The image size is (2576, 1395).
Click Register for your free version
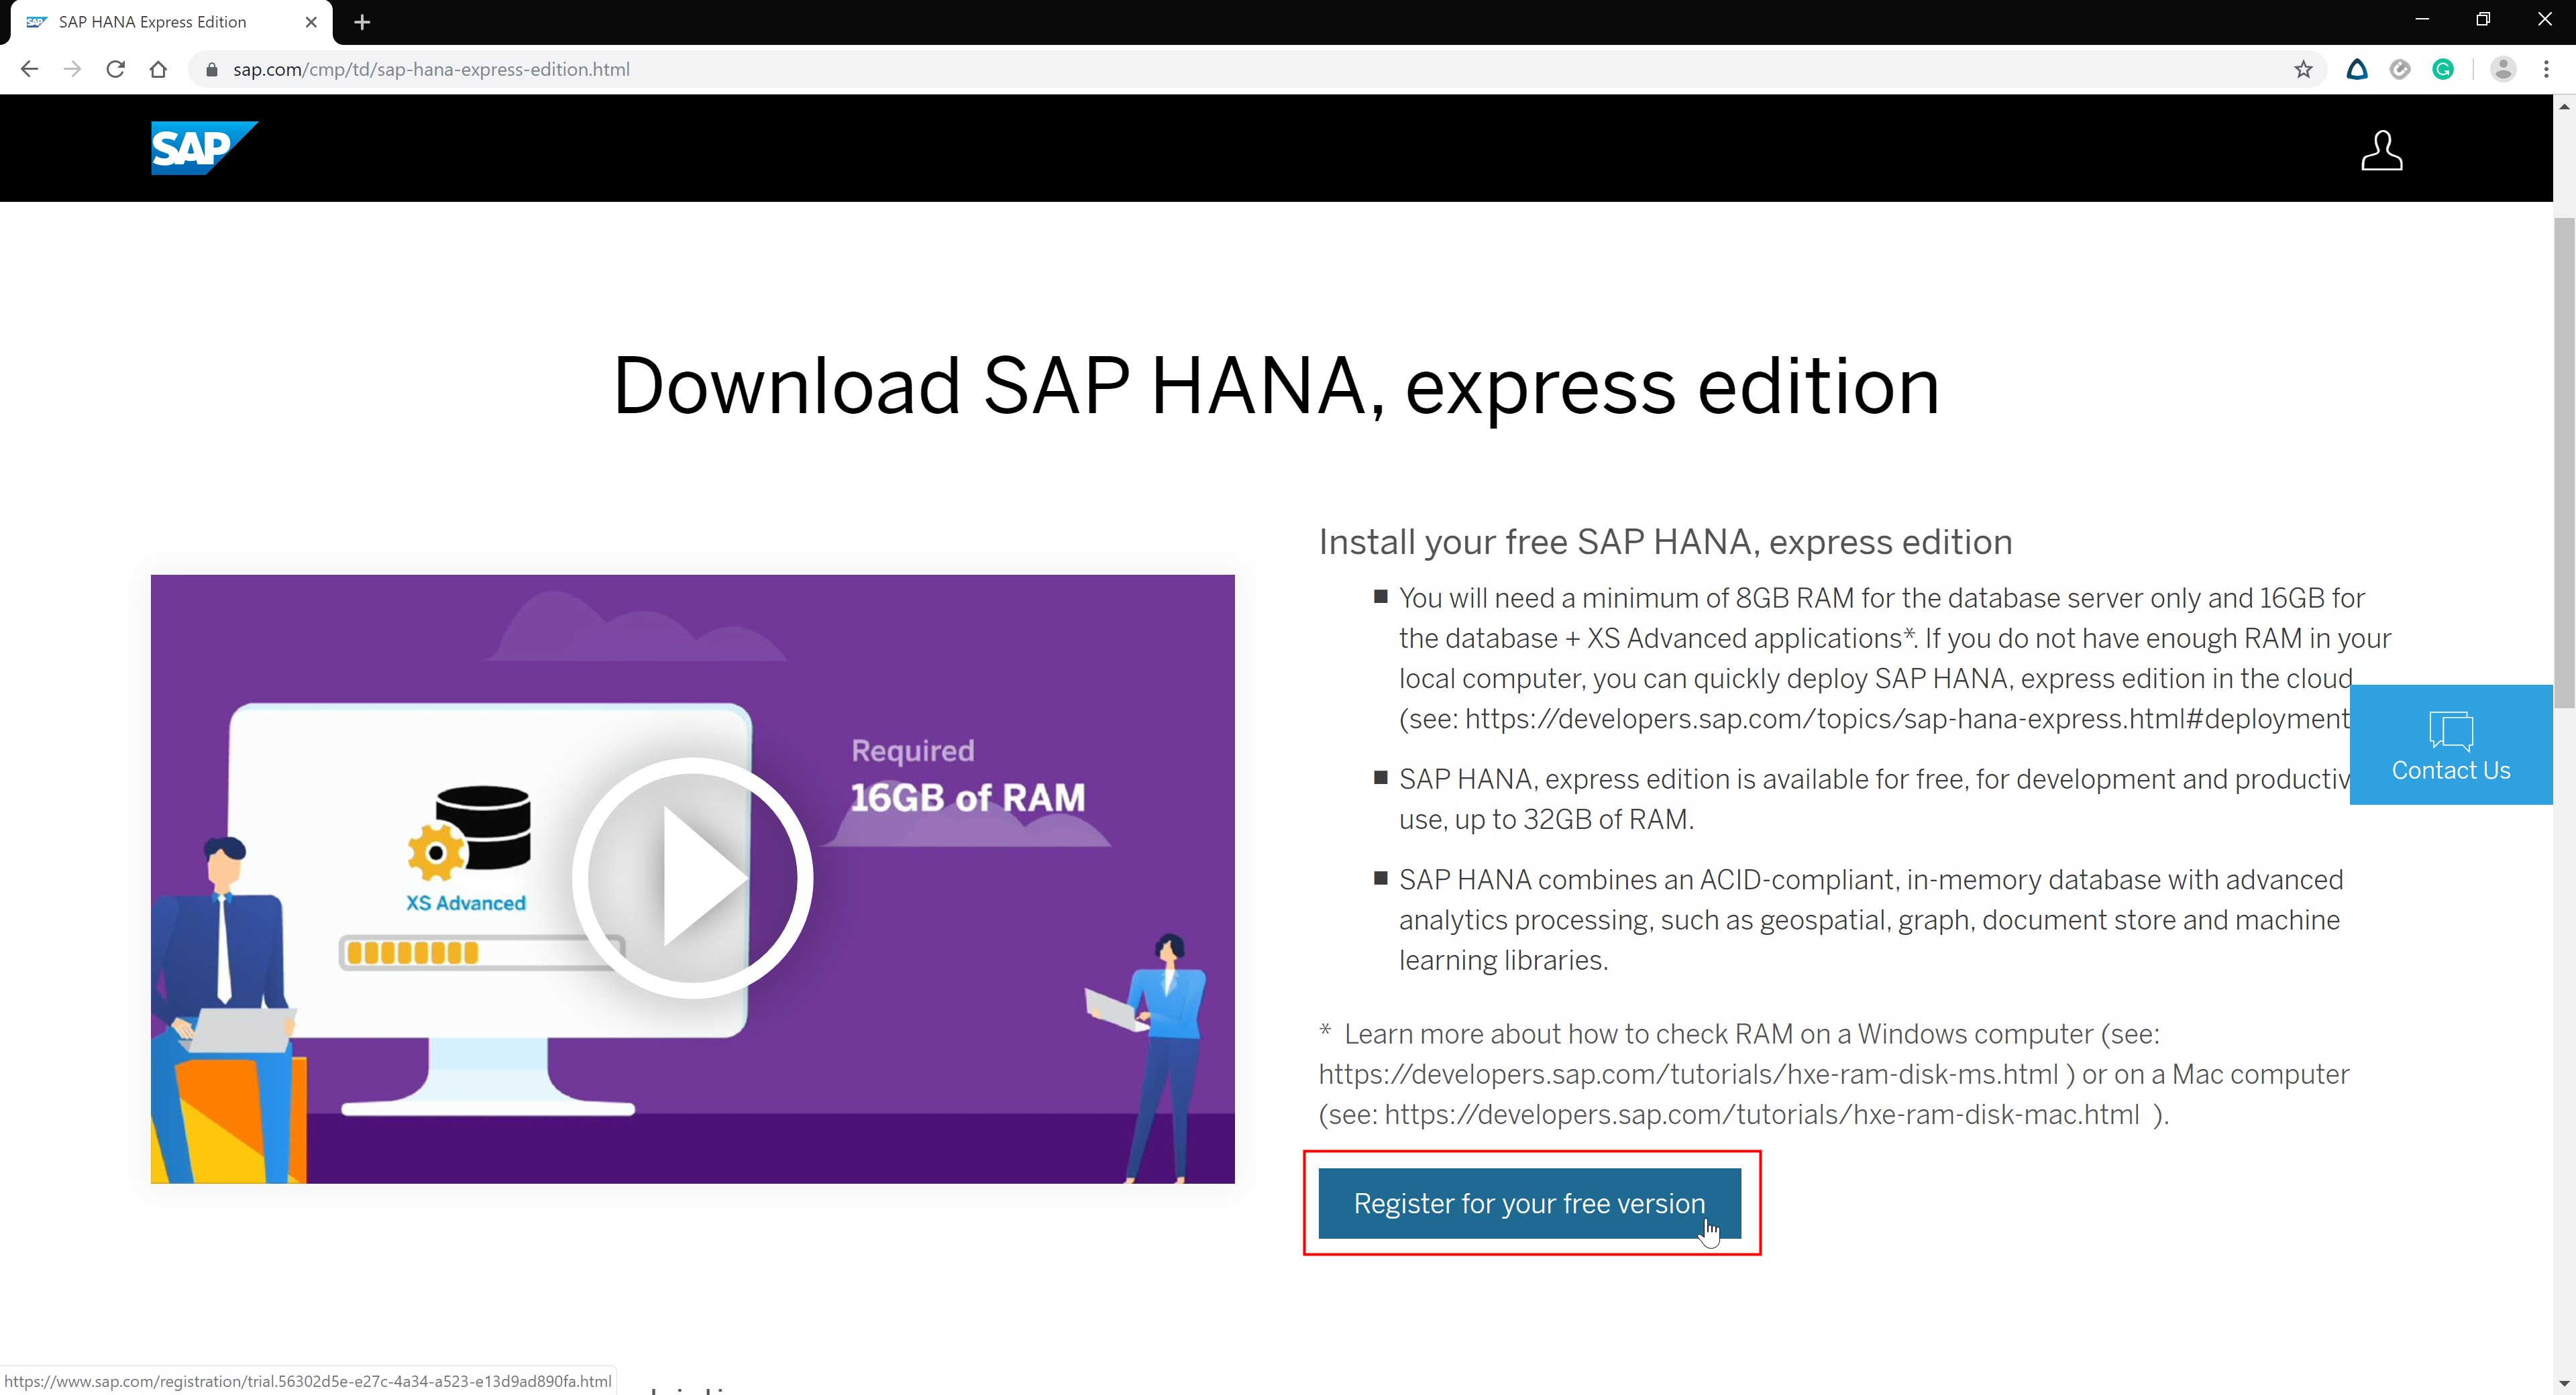(x=1529, y=1203)
